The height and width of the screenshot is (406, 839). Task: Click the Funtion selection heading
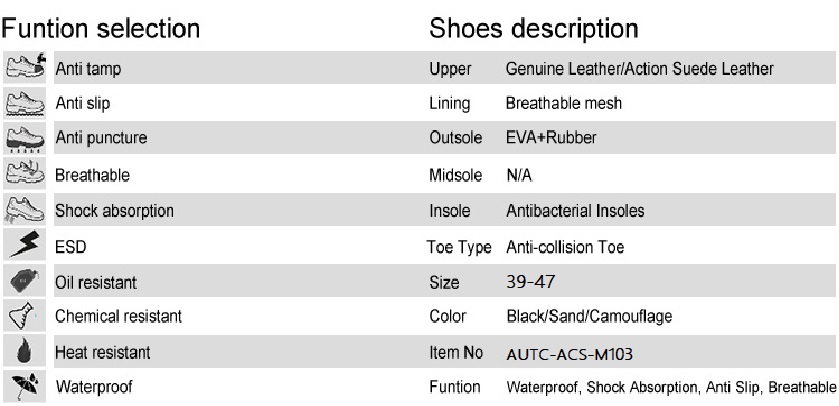(101, 28)
